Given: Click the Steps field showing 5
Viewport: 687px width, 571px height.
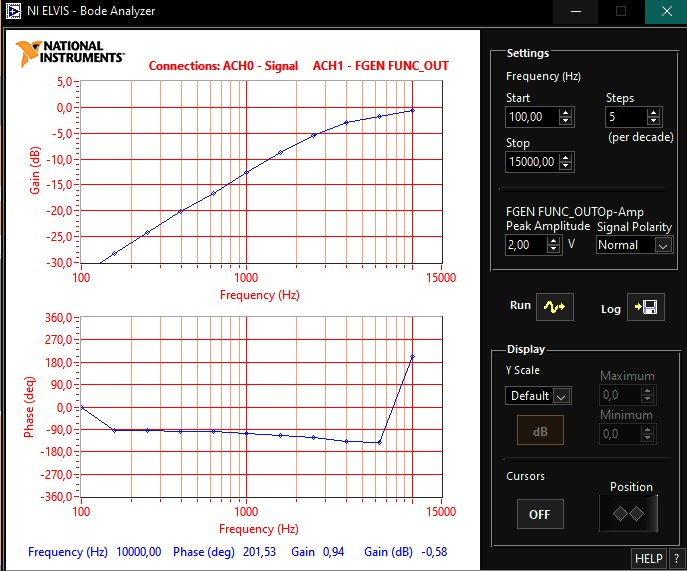Looking at the screenshot, I should [x=625, y=117].
